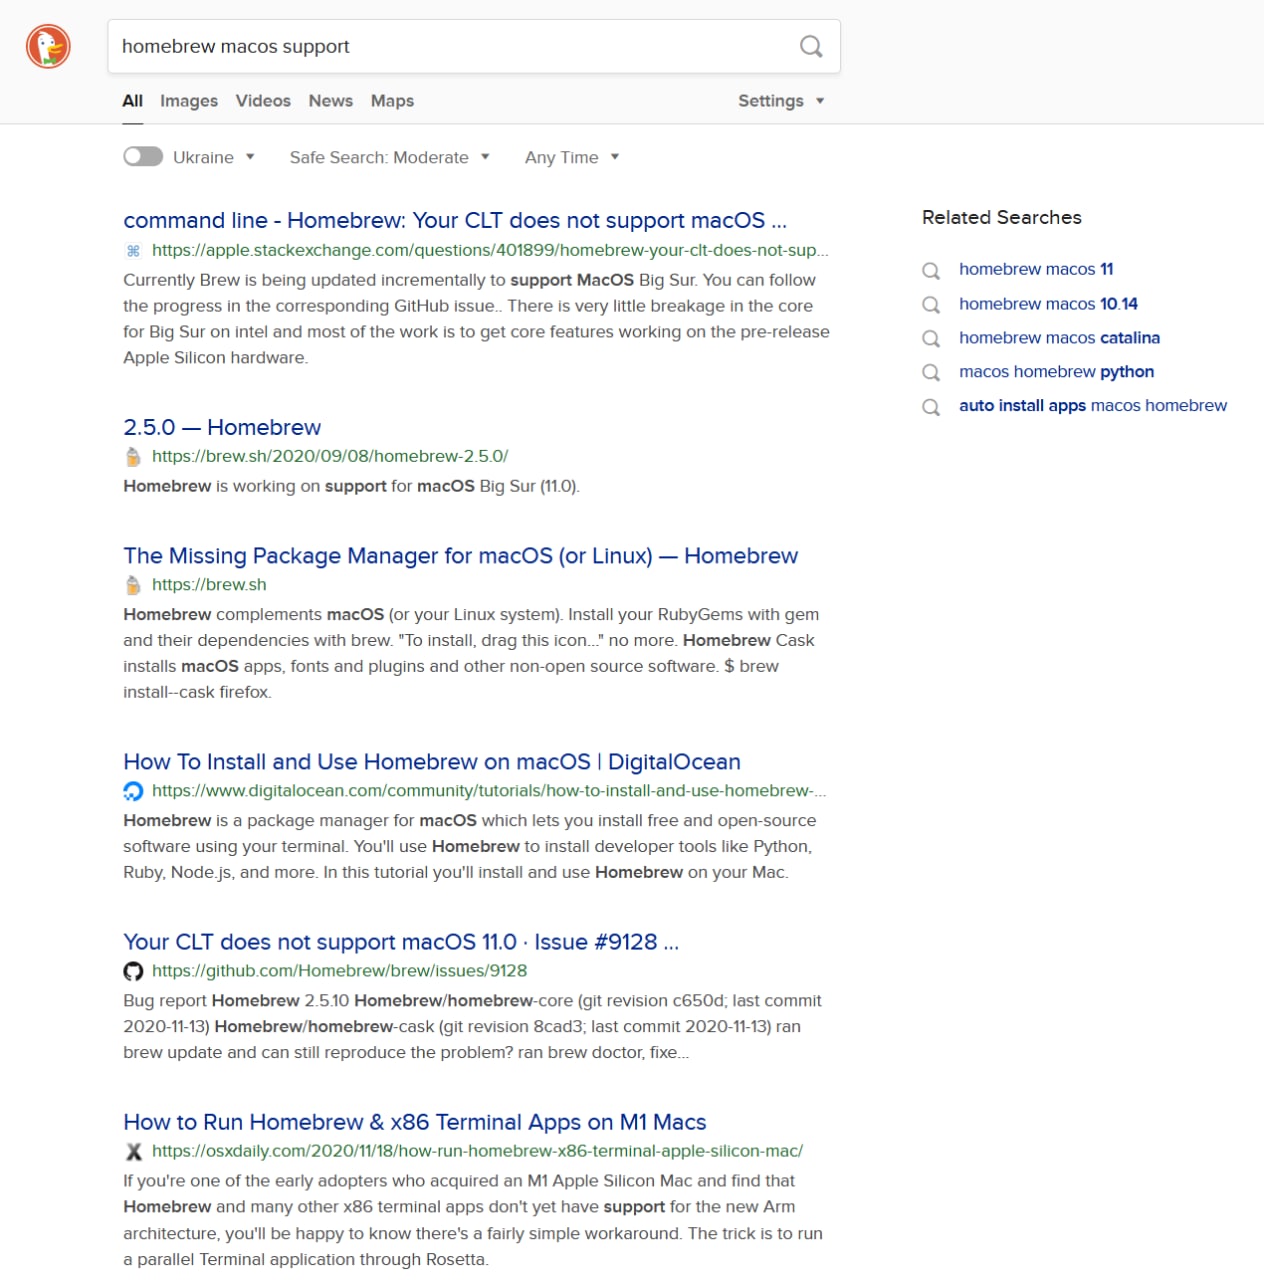Click snippet starting 'Homebrew is a package manager'

tap(469, 846)
